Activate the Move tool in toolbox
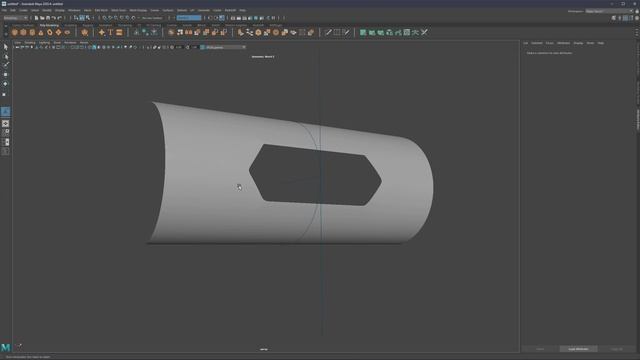The height and width of the screenshot is (360, 640). click(x=5, y=75)
